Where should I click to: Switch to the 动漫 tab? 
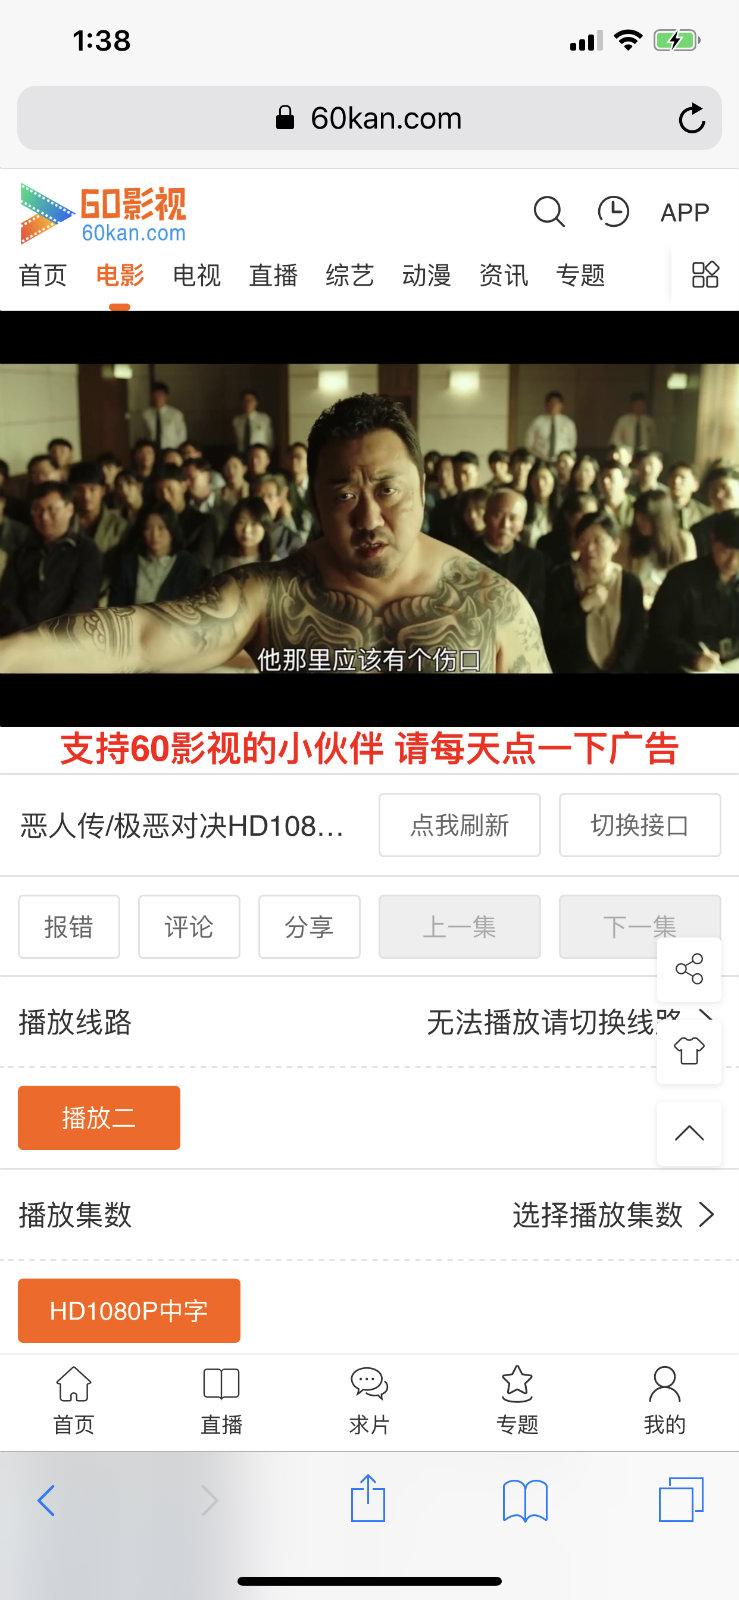point(426,275)
